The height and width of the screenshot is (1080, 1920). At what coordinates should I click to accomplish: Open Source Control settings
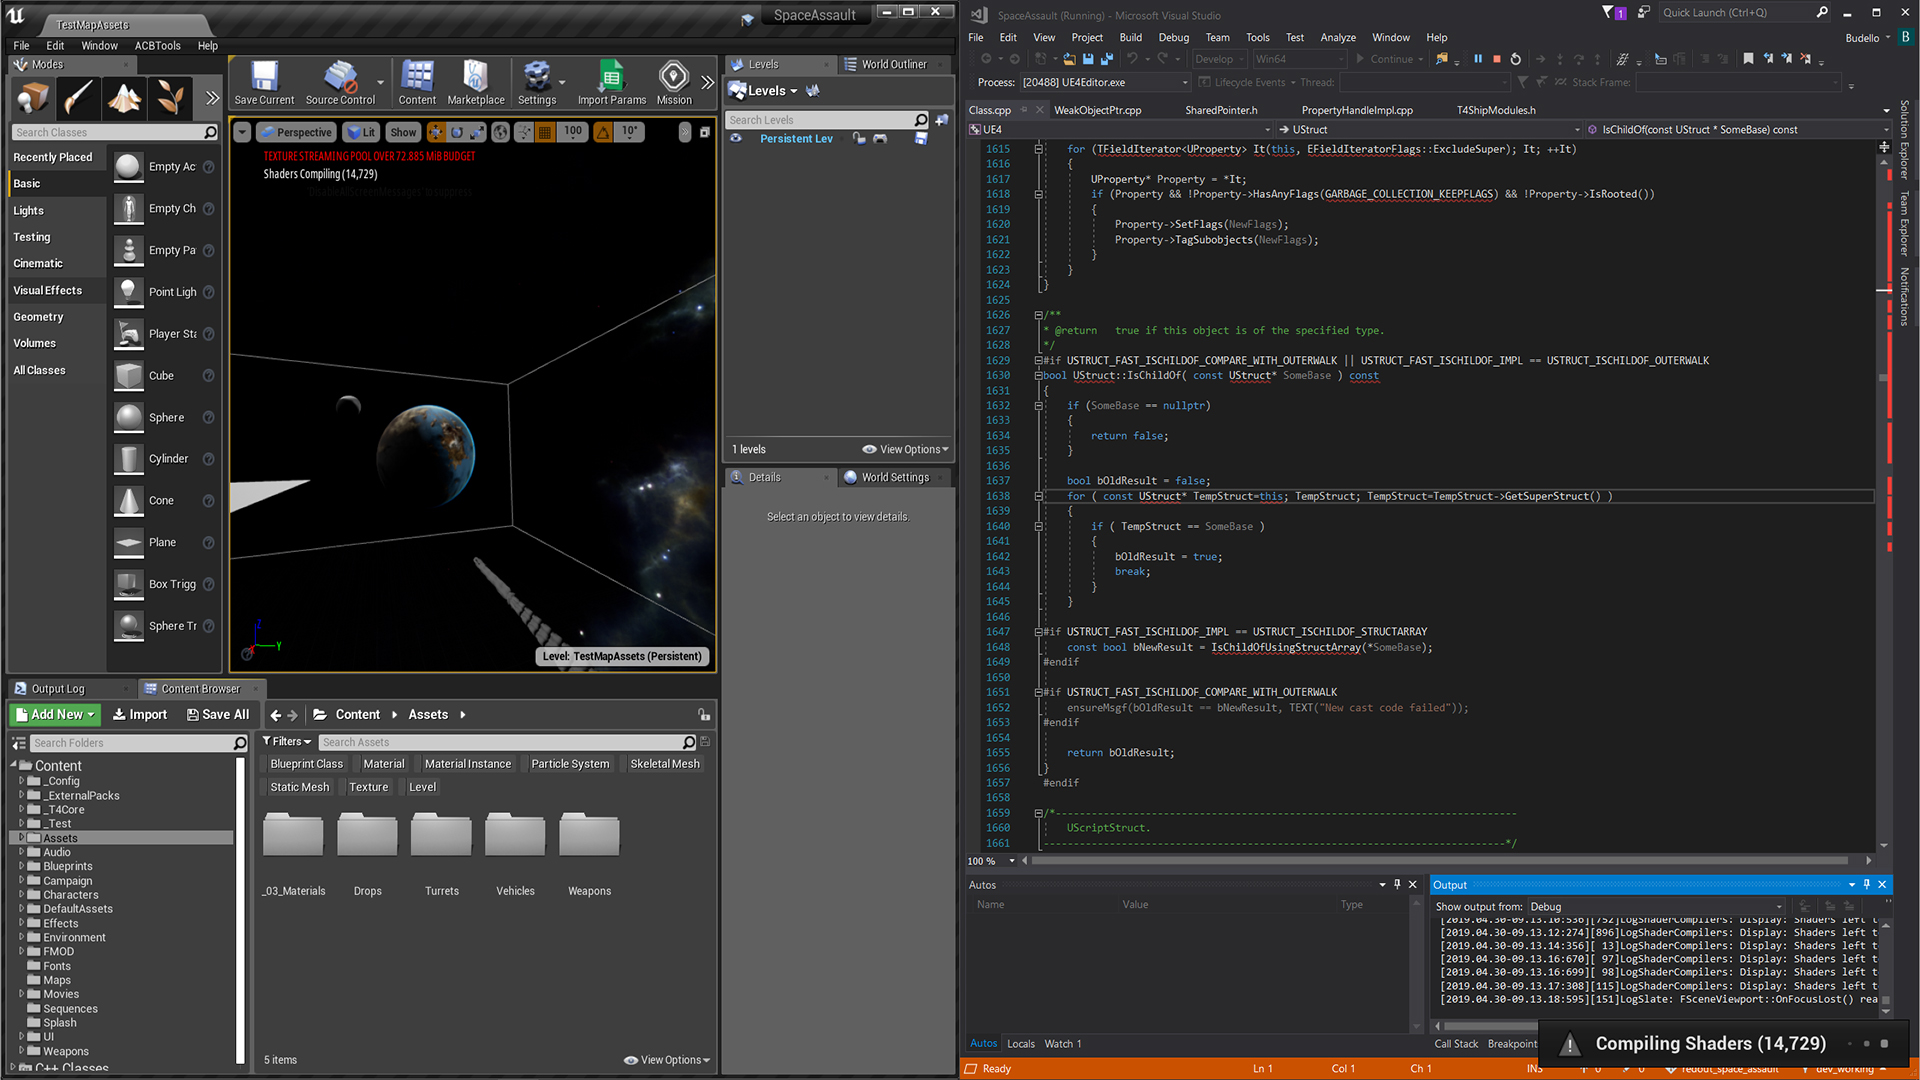click(x=341, y=82)
